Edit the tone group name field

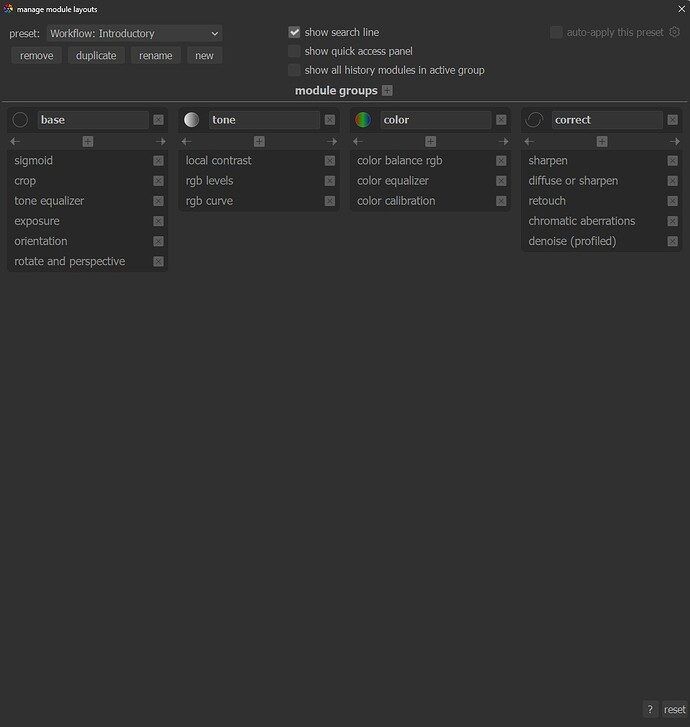(264, 120)
